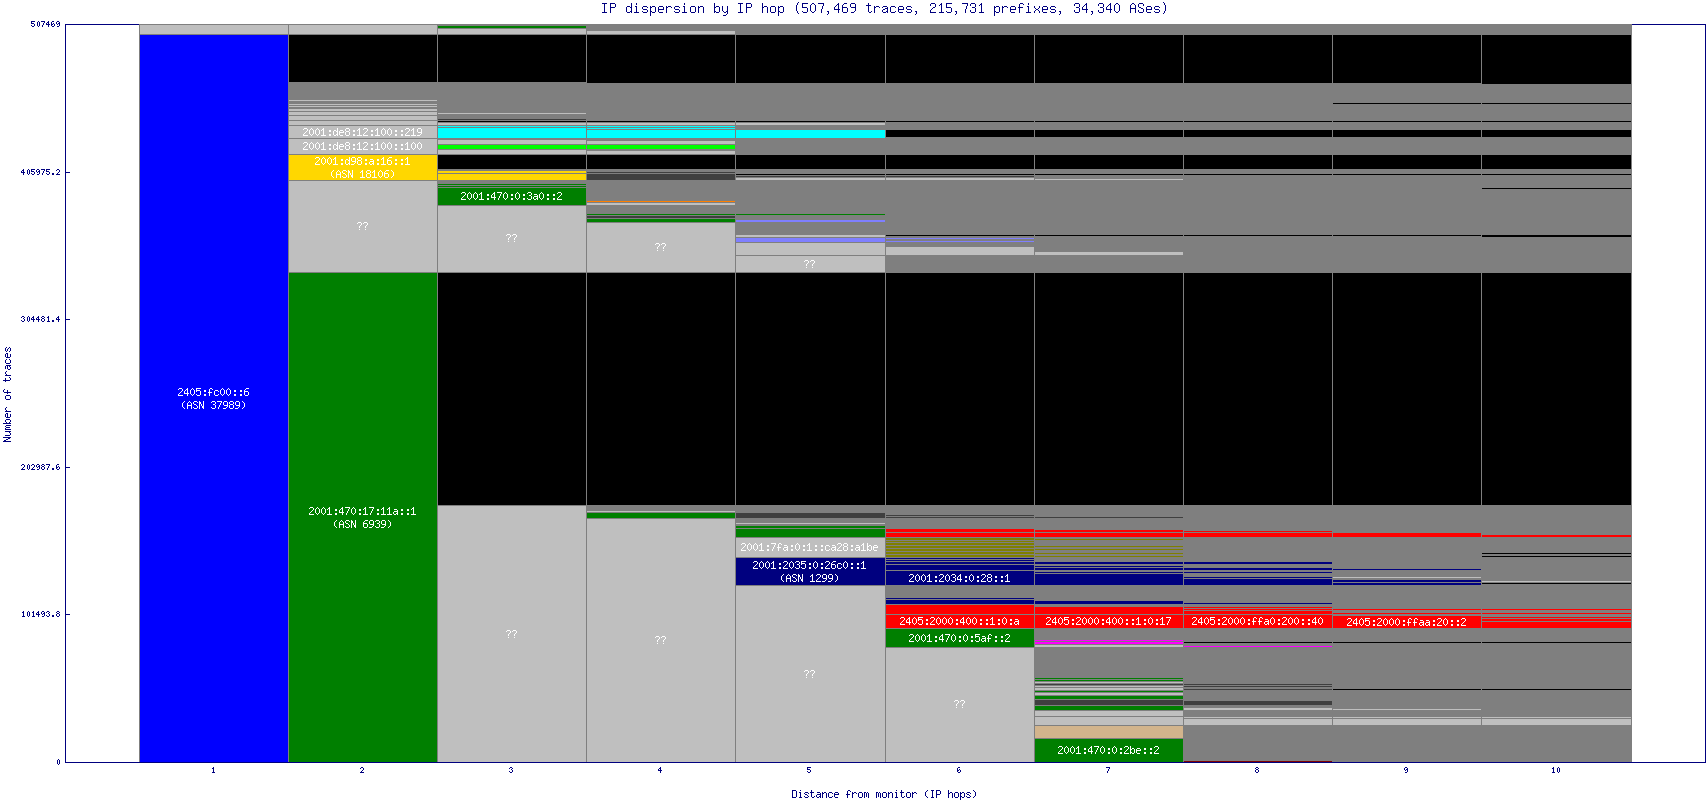Click the bright green band right of 2001:de8:12:100::100

click(512, 147)
